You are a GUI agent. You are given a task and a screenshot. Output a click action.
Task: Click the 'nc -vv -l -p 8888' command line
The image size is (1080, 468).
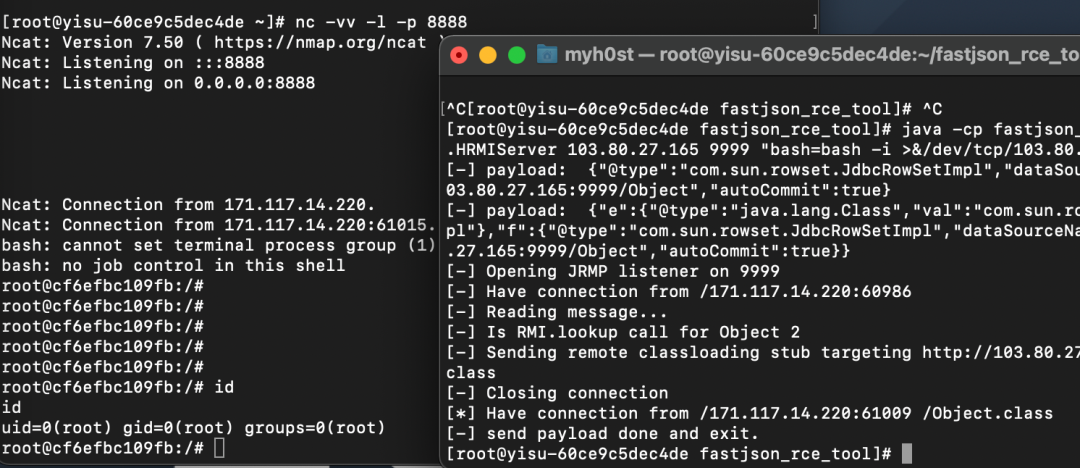coord(234,22)
